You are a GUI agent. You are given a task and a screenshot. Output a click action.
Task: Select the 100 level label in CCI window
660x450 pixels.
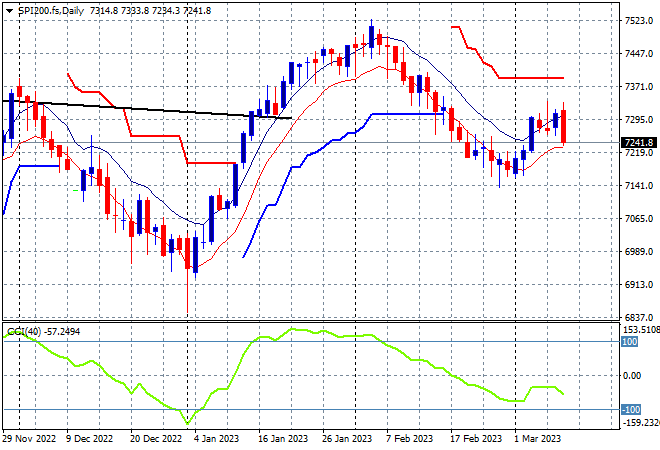(x=630, y=341)
